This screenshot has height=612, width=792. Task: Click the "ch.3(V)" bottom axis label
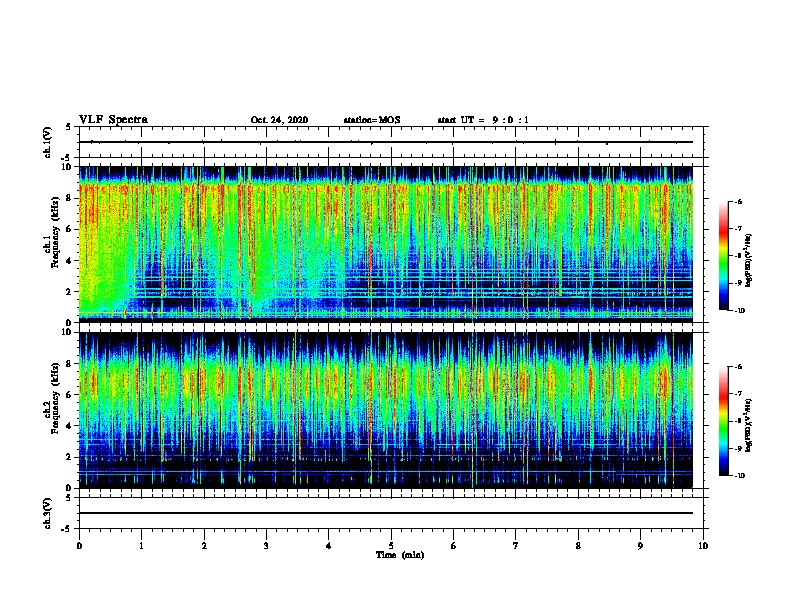(48, 513)
